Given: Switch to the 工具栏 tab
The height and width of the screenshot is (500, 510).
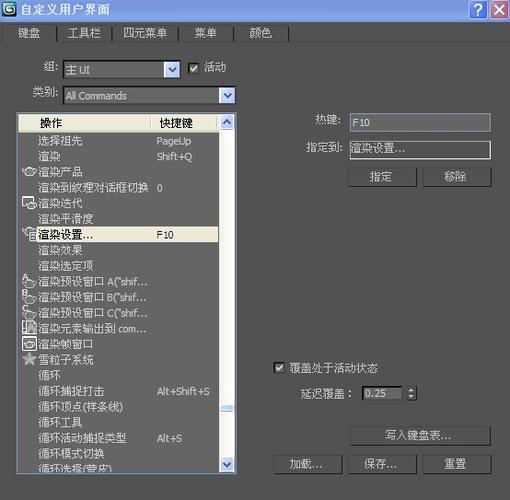Looking at the screenshot, I should [84, 33].
